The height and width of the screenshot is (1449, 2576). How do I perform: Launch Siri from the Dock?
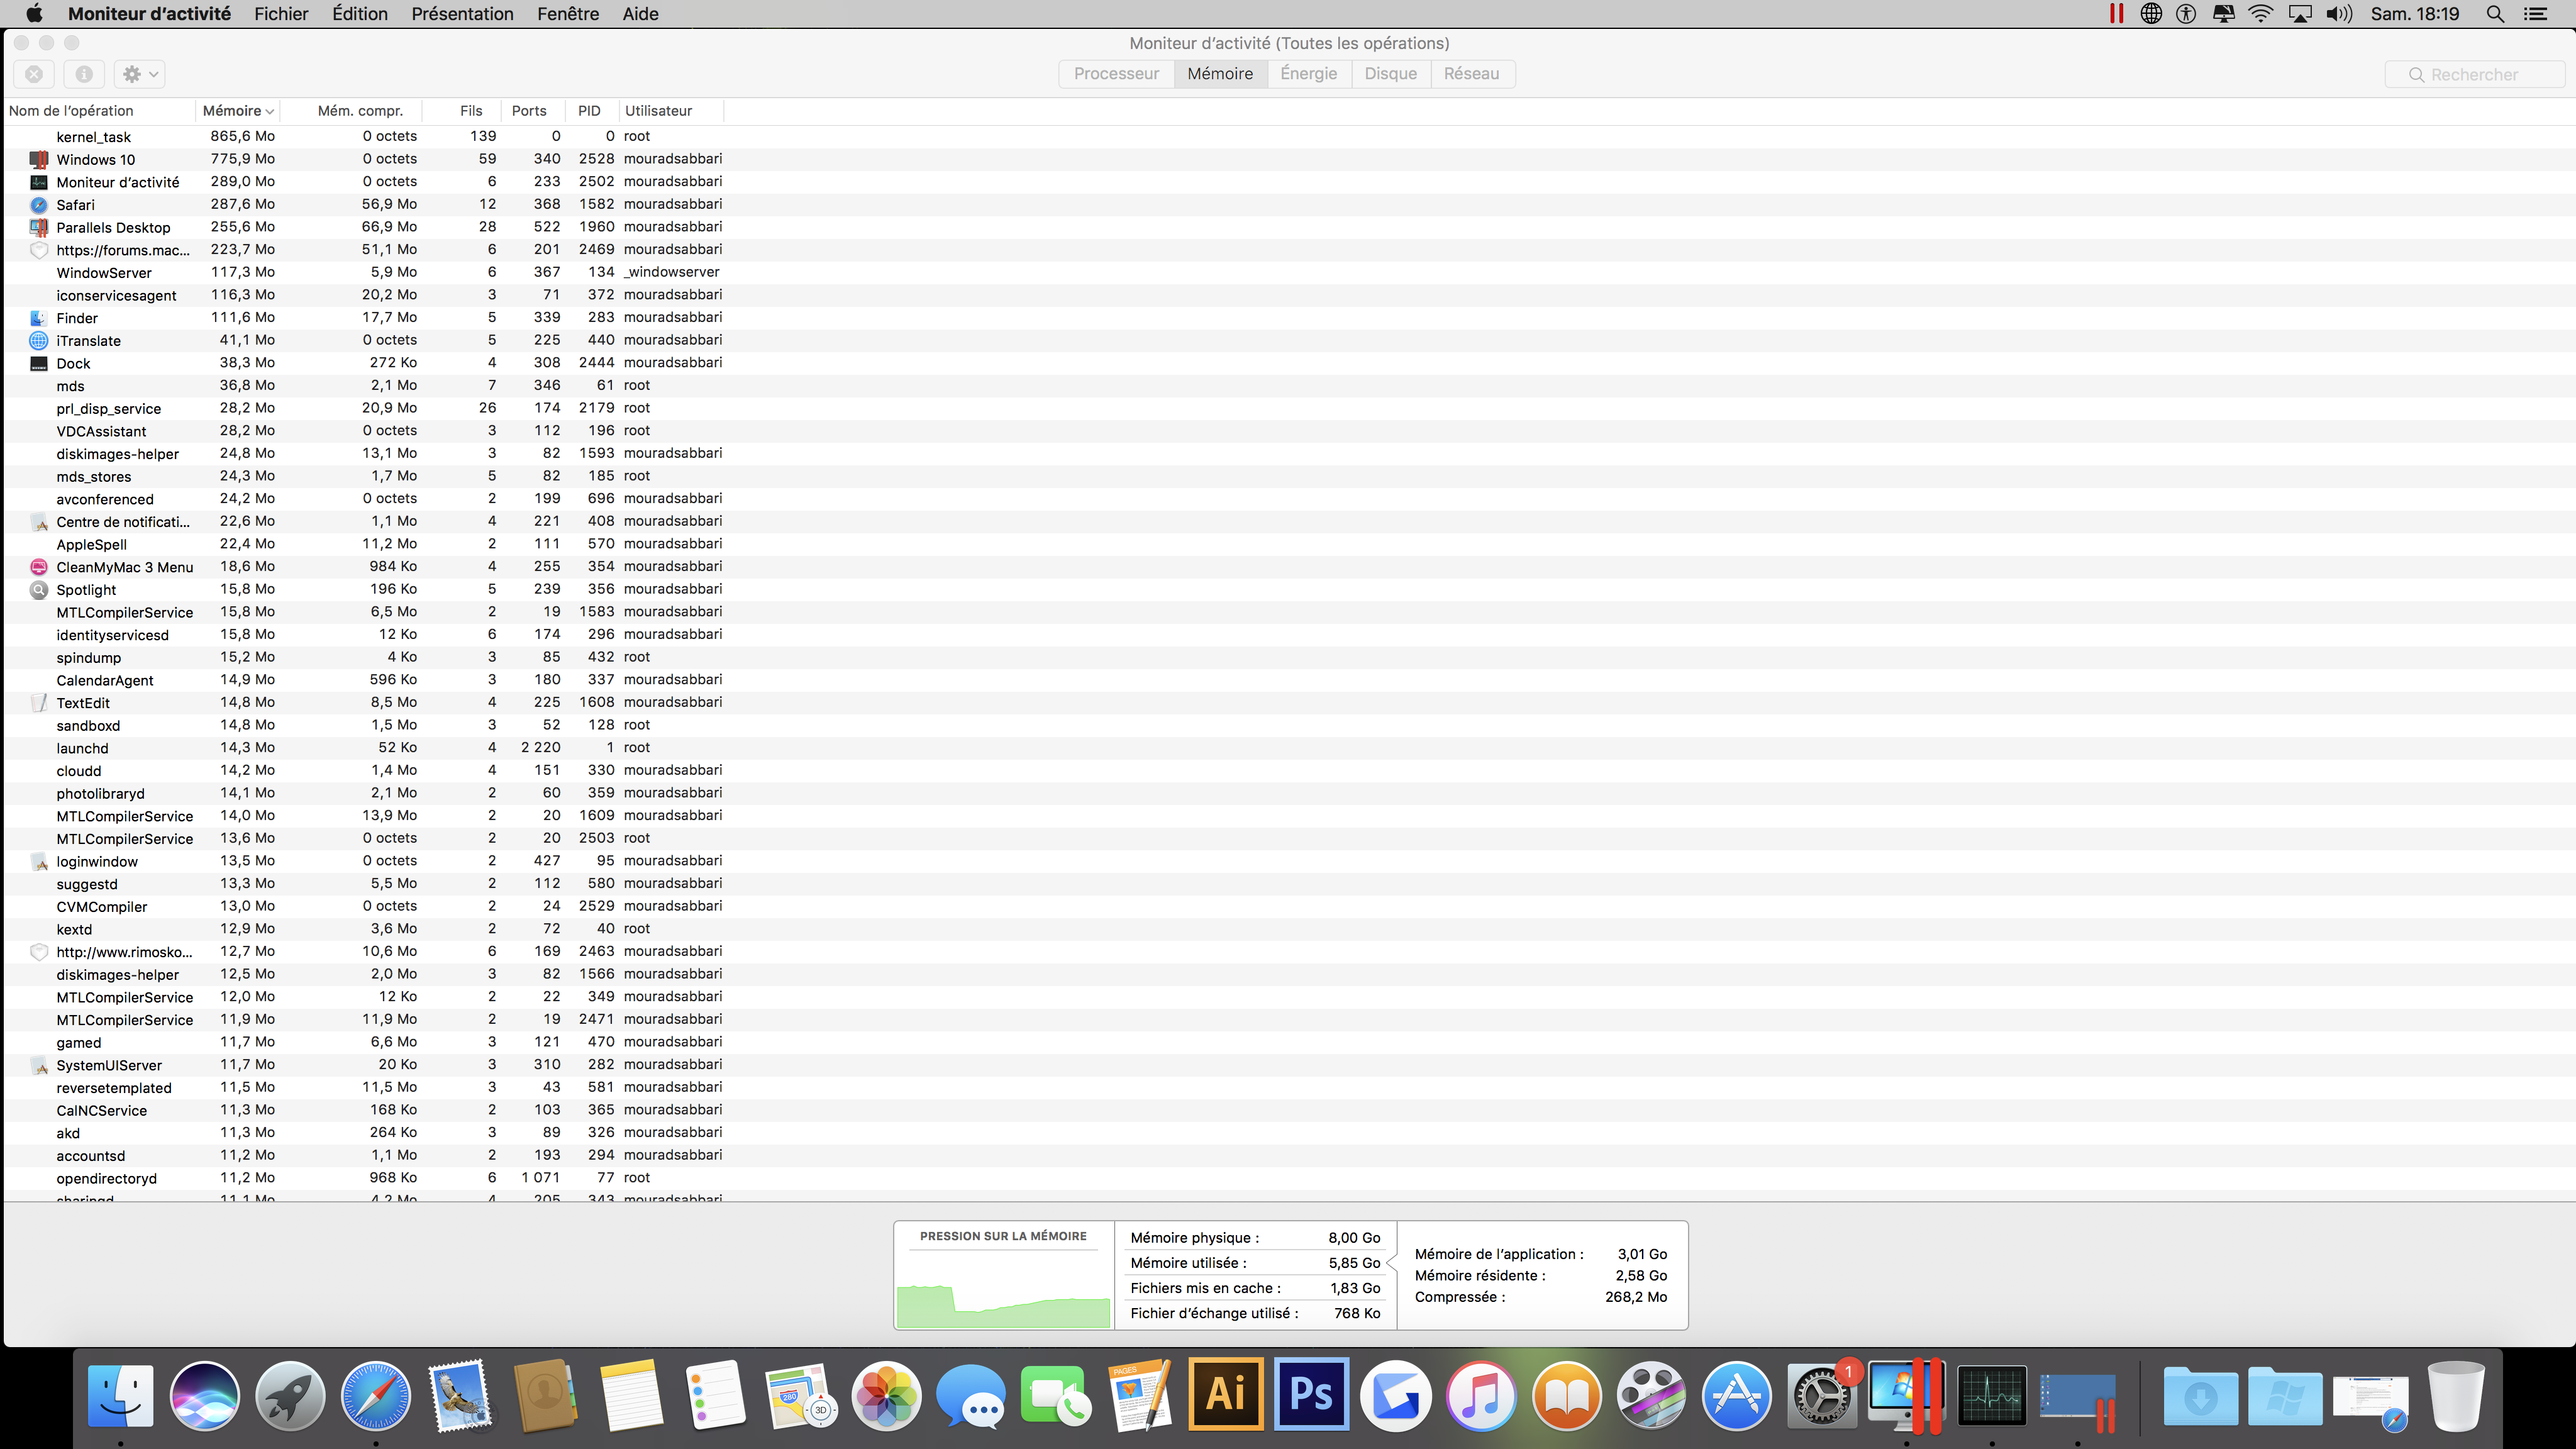coord(205,1395)
